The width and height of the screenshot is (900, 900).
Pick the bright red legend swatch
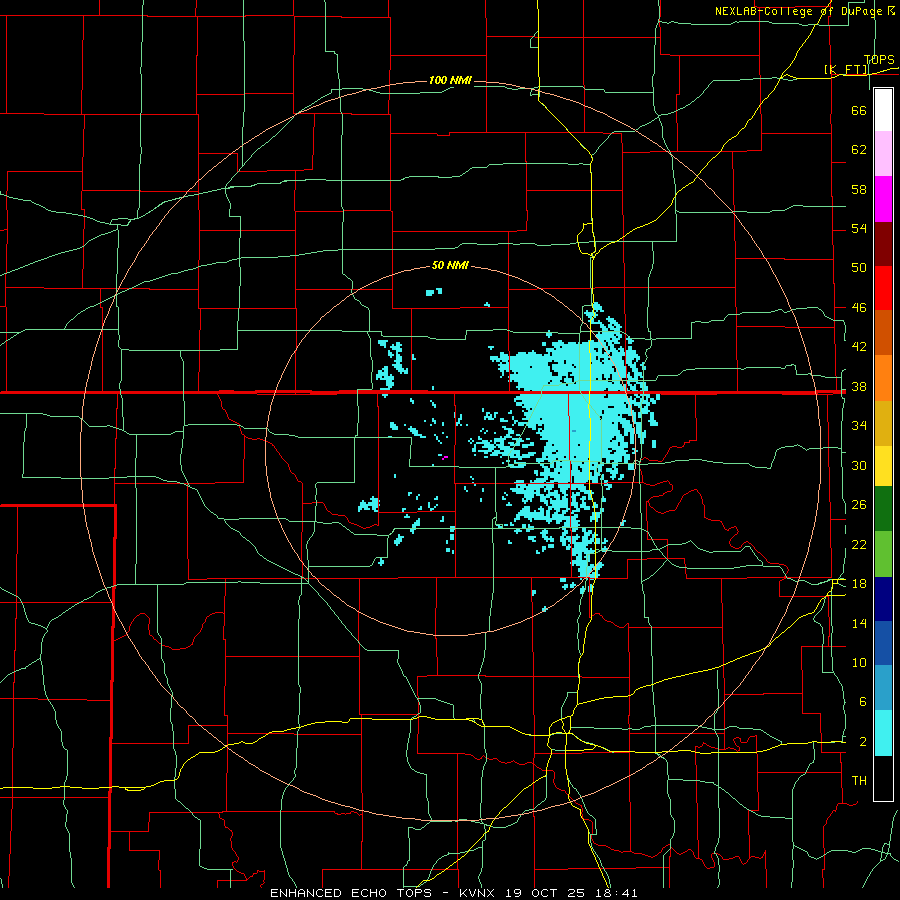point(883,288)
